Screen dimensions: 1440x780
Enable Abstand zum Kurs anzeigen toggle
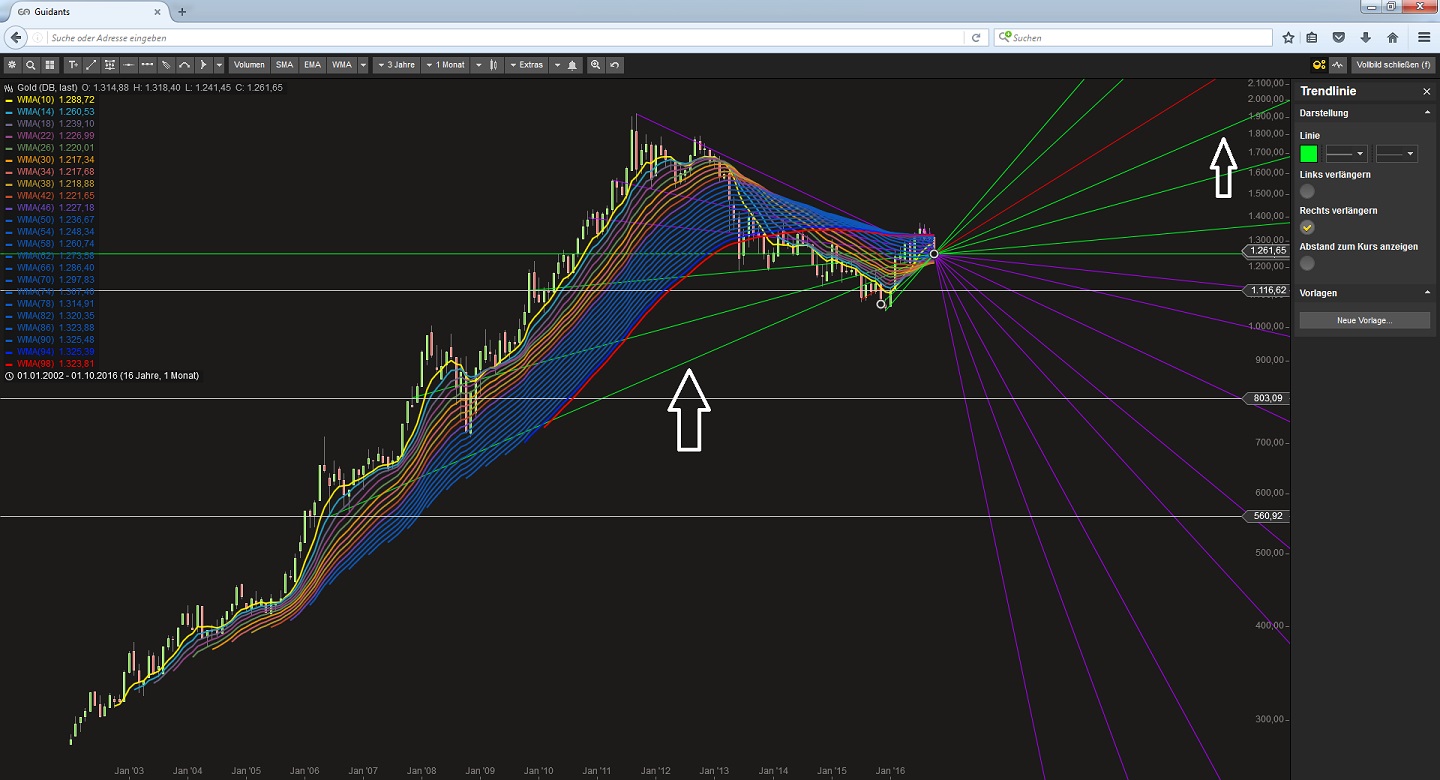[1307, 263]
